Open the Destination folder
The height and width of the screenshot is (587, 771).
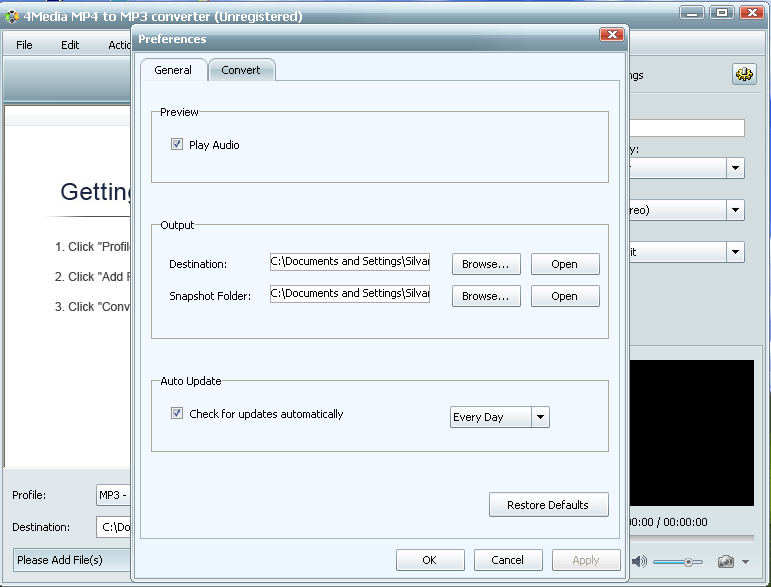[565, 264]
